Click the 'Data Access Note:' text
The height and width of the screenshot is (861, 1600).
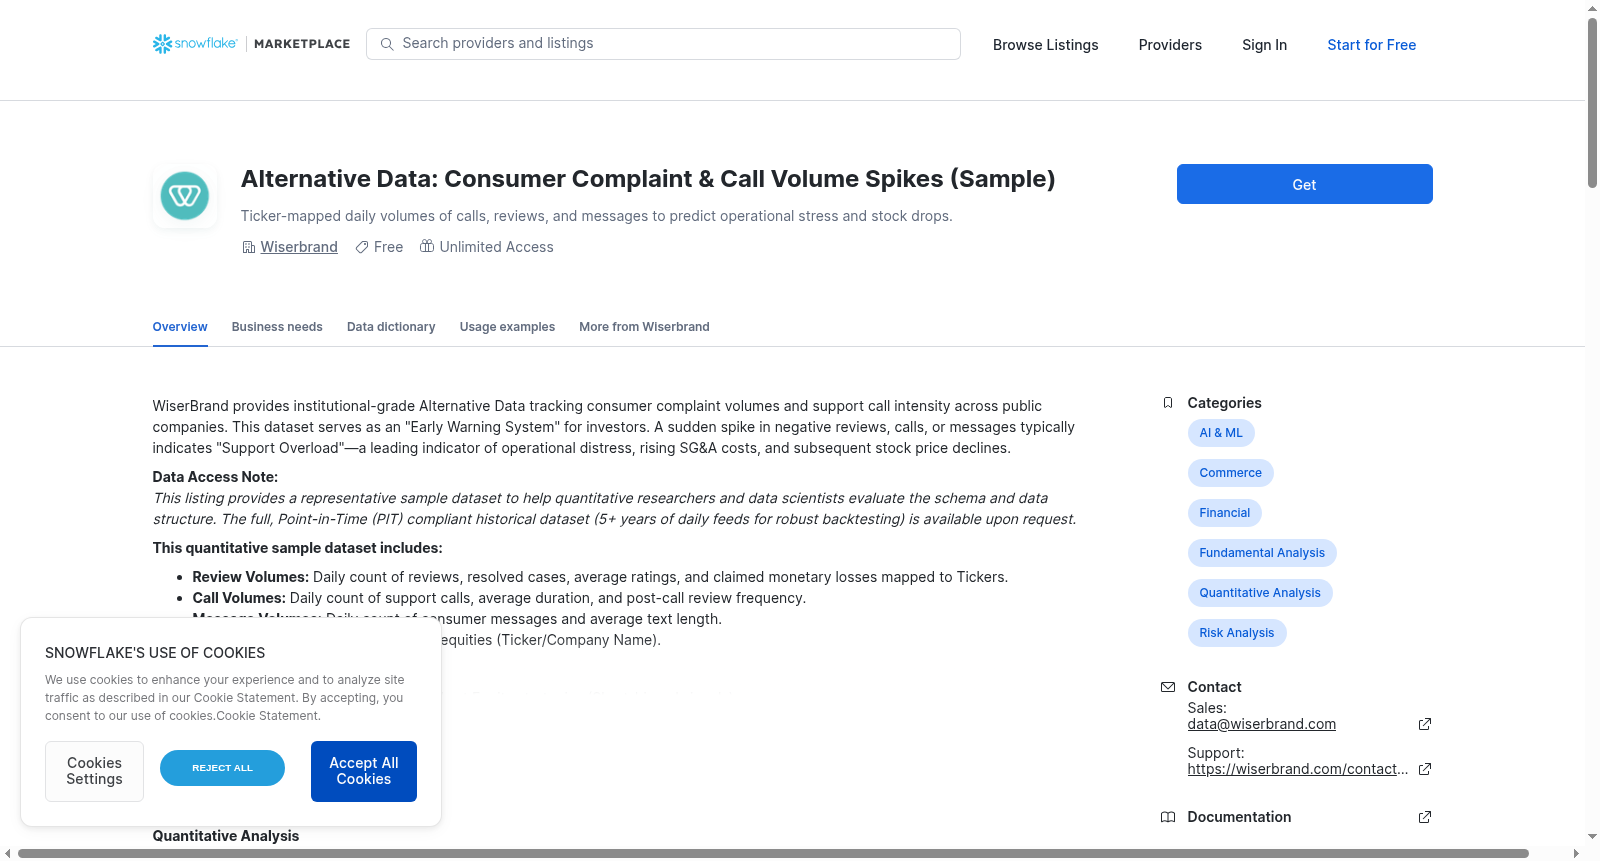click(x=215, y=477)
